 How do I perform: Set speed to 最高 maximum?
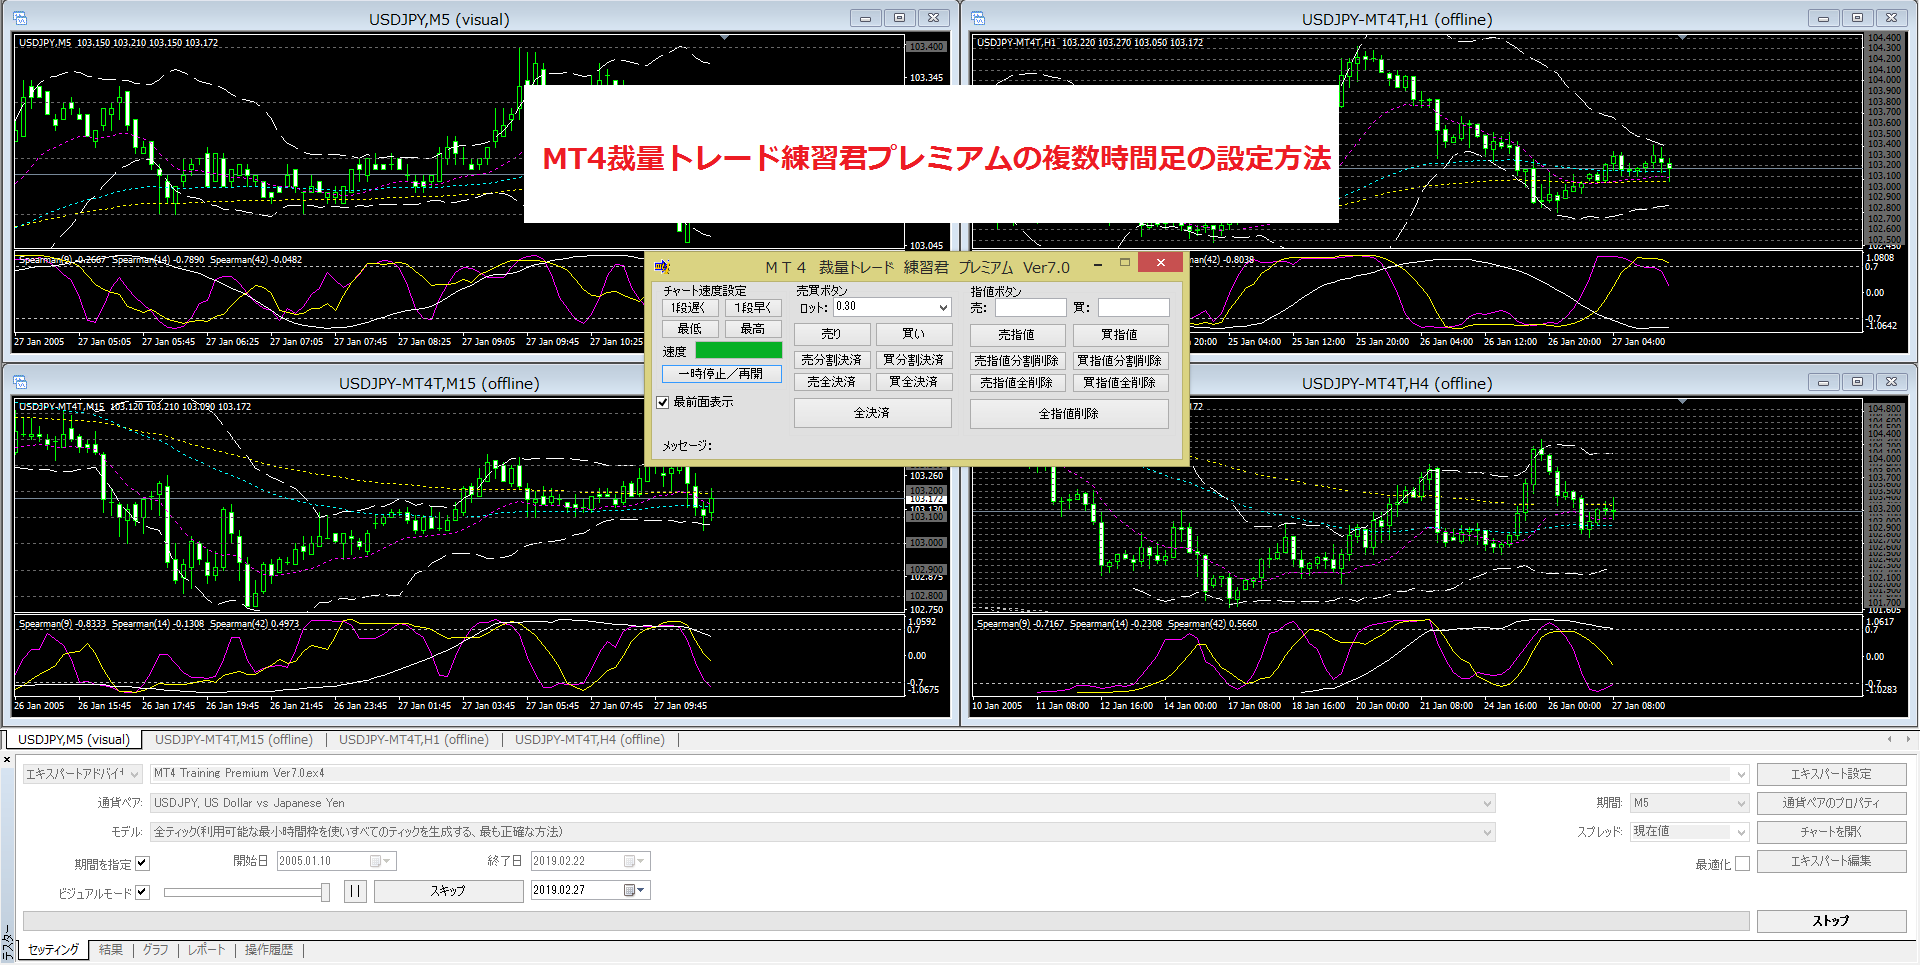click(753, 329)
